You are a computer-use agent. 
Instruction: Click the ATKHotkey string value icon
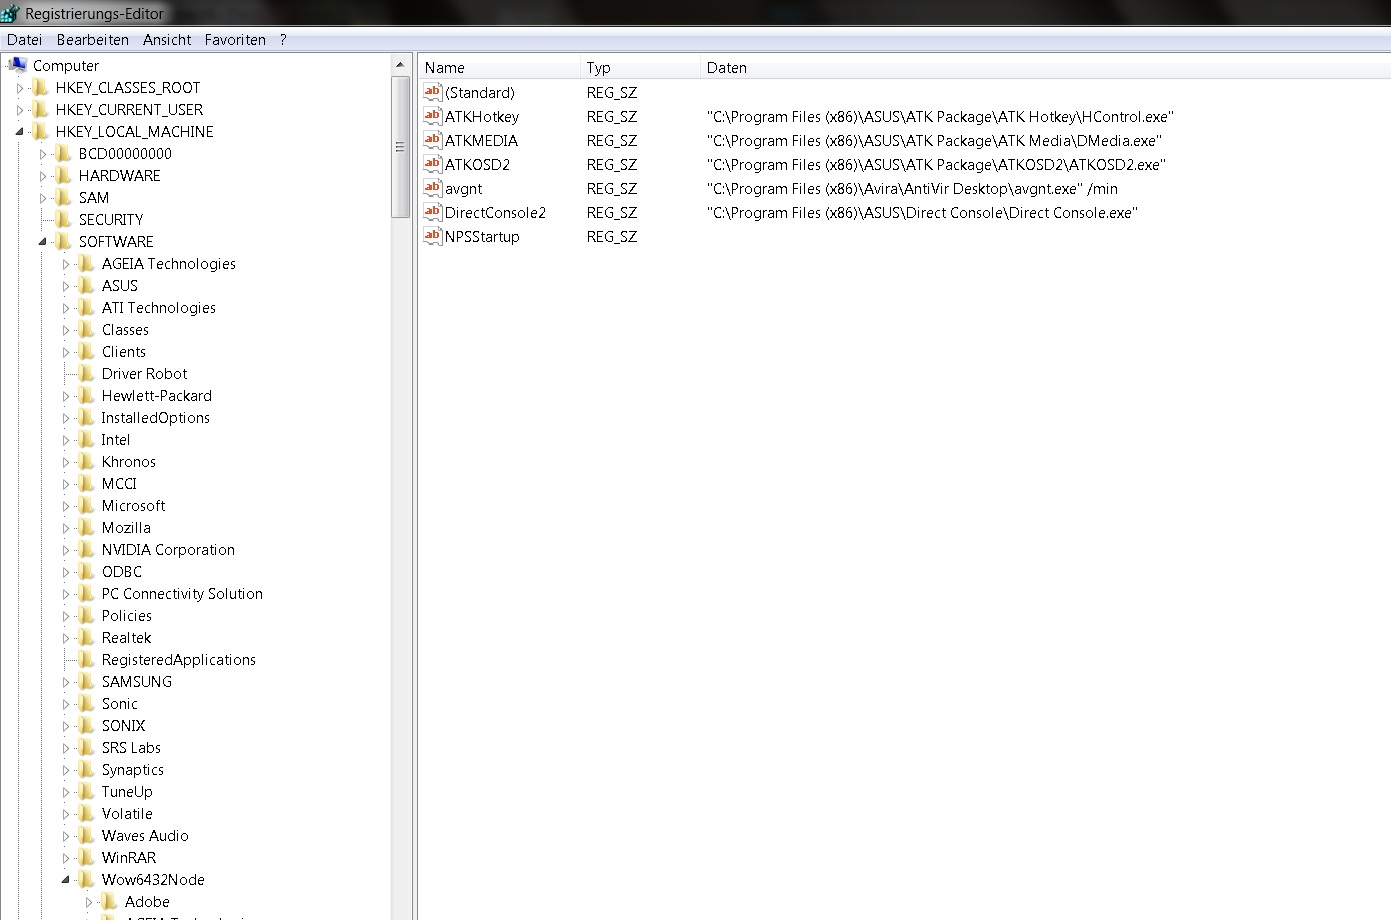tap(432, 116)
